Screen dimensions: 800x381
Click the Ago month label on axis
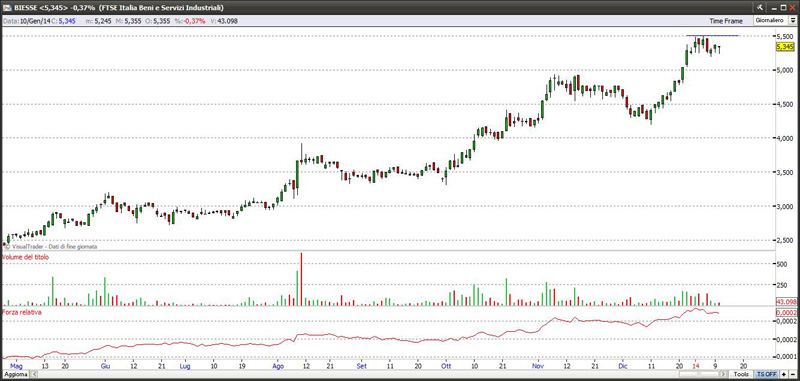tap(279, 366)
